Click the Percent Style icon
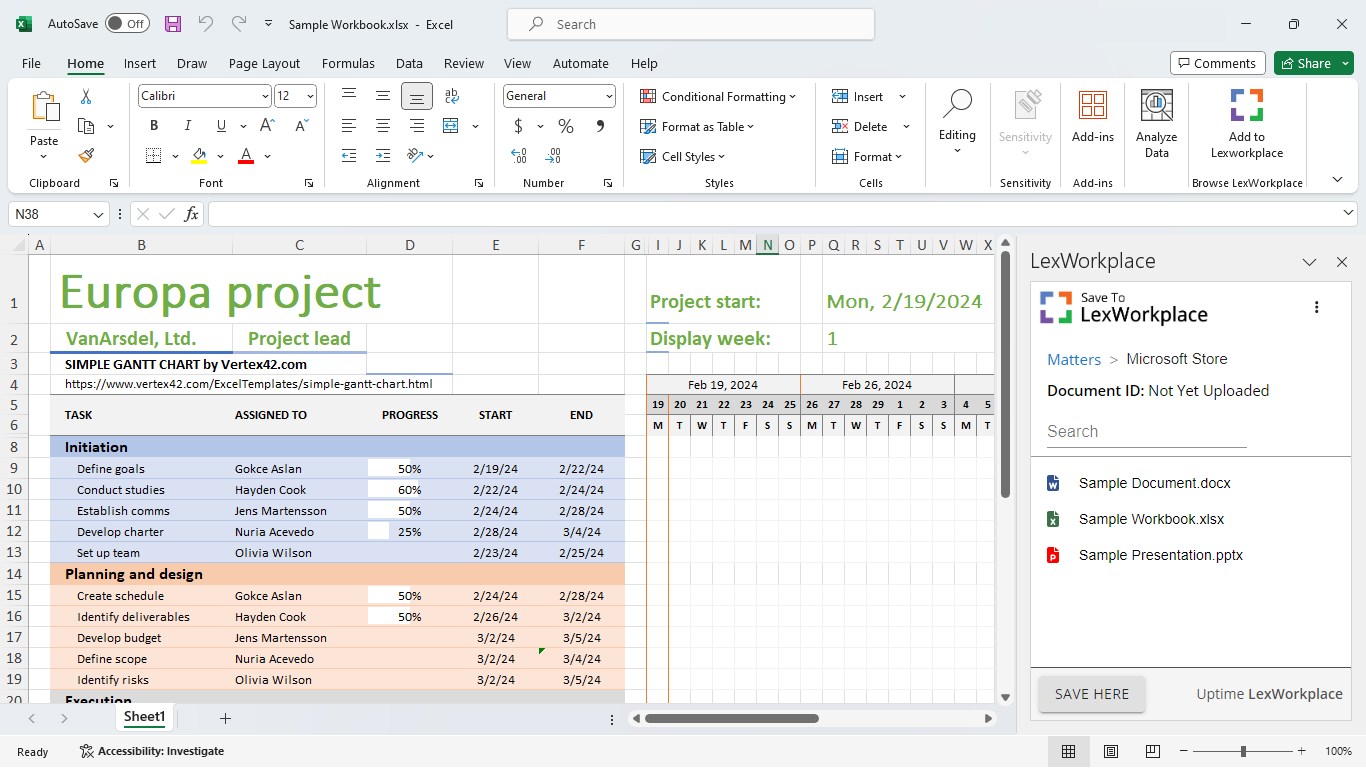The image size is (1366, 768). tap(566, 126)
